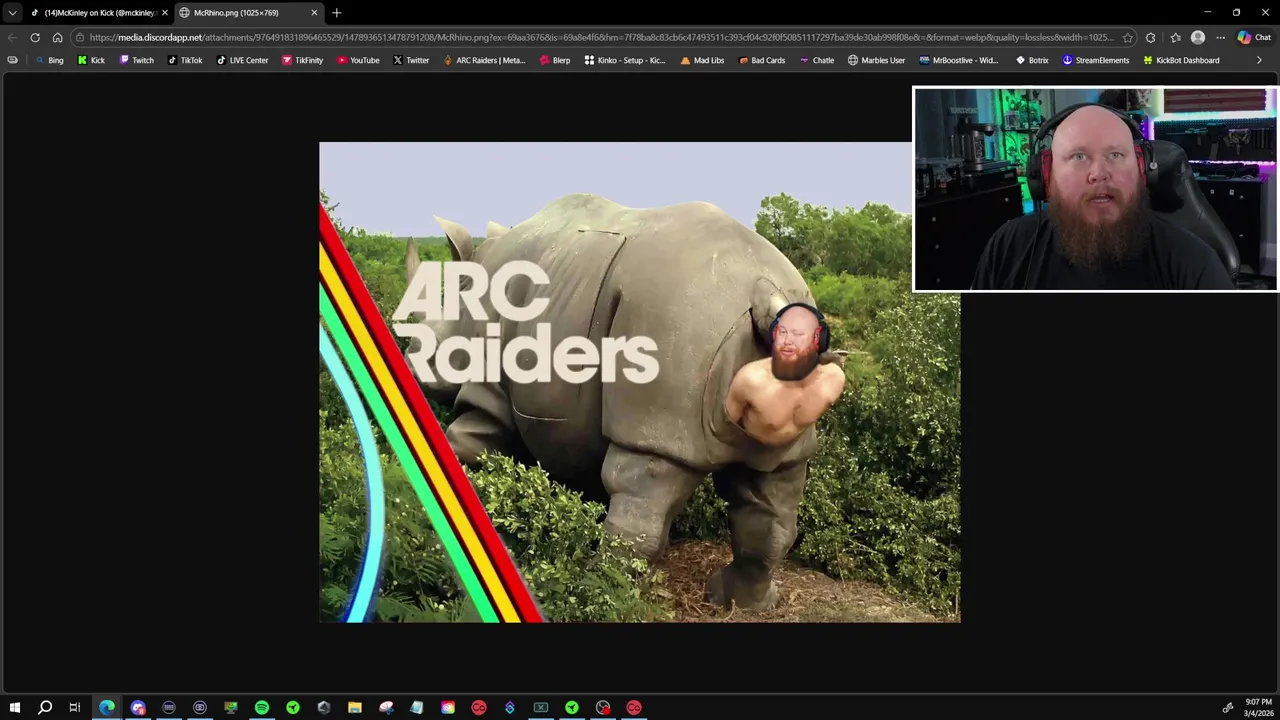This screenshot has height=720, width=1280.
Task: Open the MrBoostlive Widget bookmark
Action: pos(959,60)
